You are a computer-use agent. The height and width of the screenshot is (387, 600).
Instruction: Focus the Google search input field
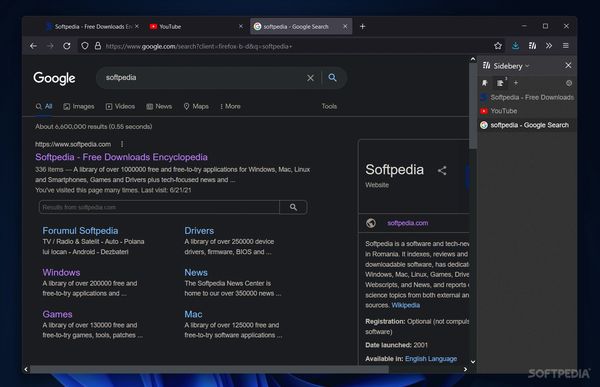point(203,78)
